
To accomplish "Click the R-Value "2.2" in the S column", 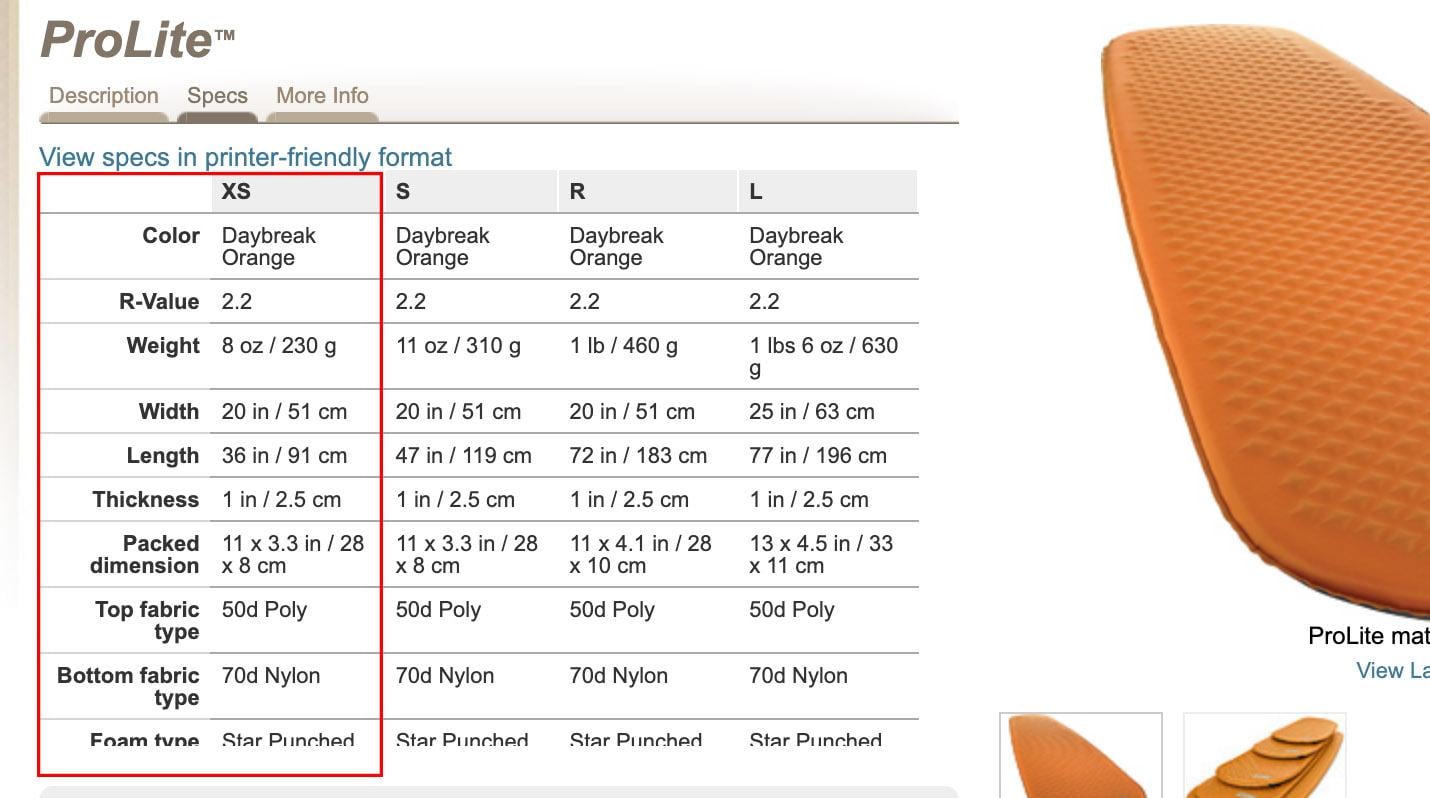I will click(x=411, y=302).
